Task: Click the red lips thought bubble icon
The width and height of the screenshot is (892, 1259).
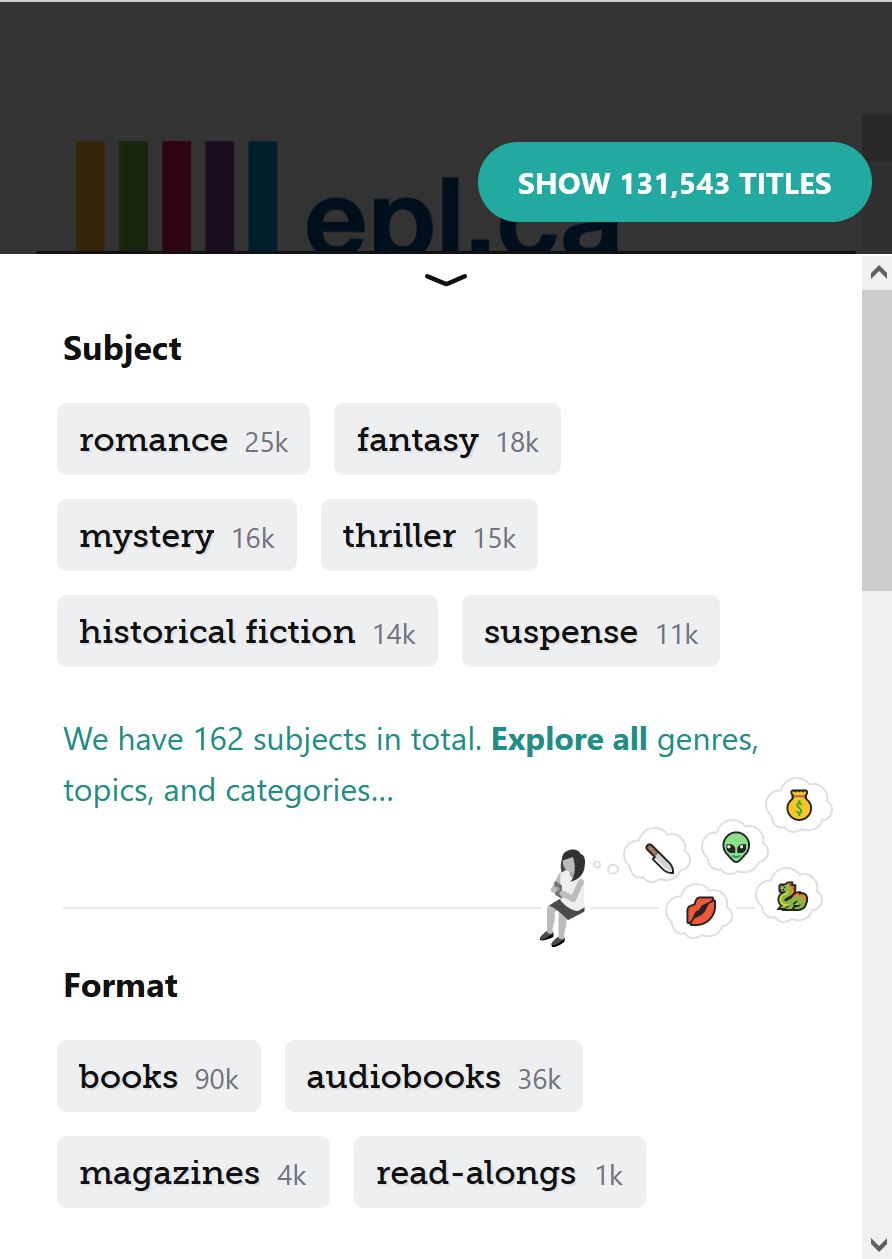Action: click(x=700, y=911)
